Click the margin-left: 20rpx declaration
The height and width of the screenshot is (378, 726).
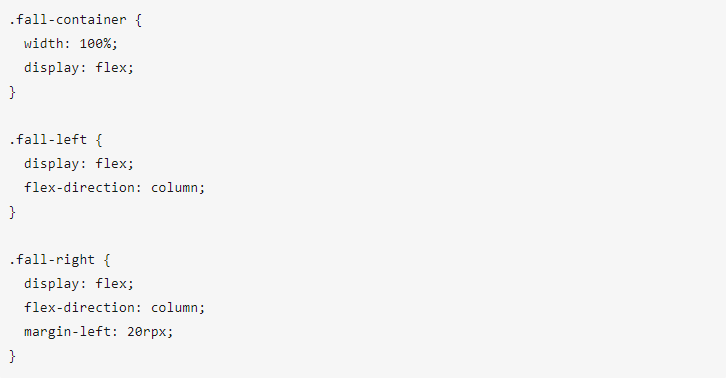pos(99,332)
